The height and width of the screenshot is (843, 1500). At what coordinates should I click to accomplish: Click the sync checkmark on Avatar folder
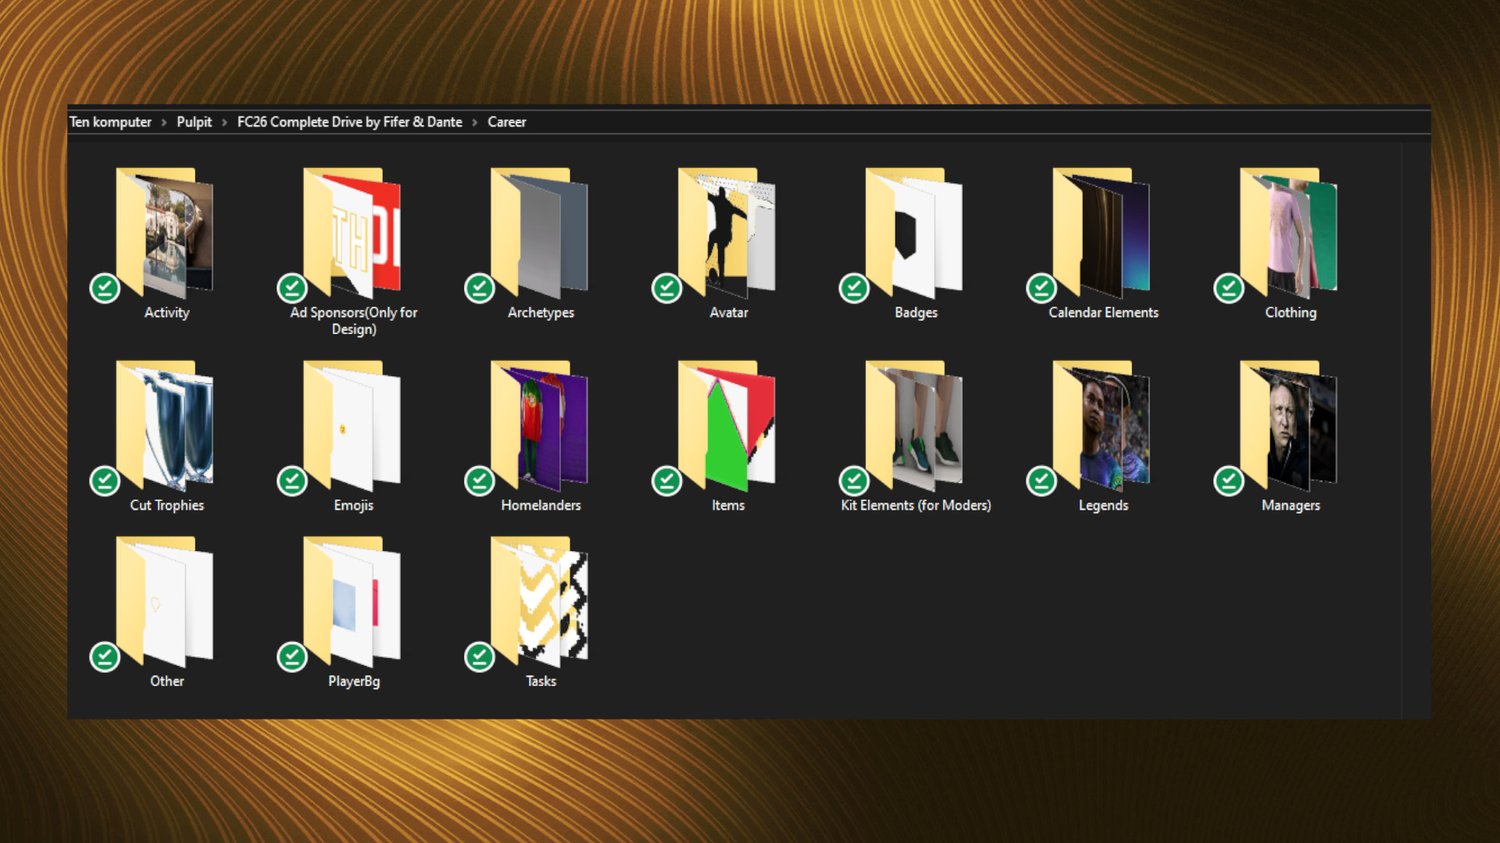[x=667, y=288]
